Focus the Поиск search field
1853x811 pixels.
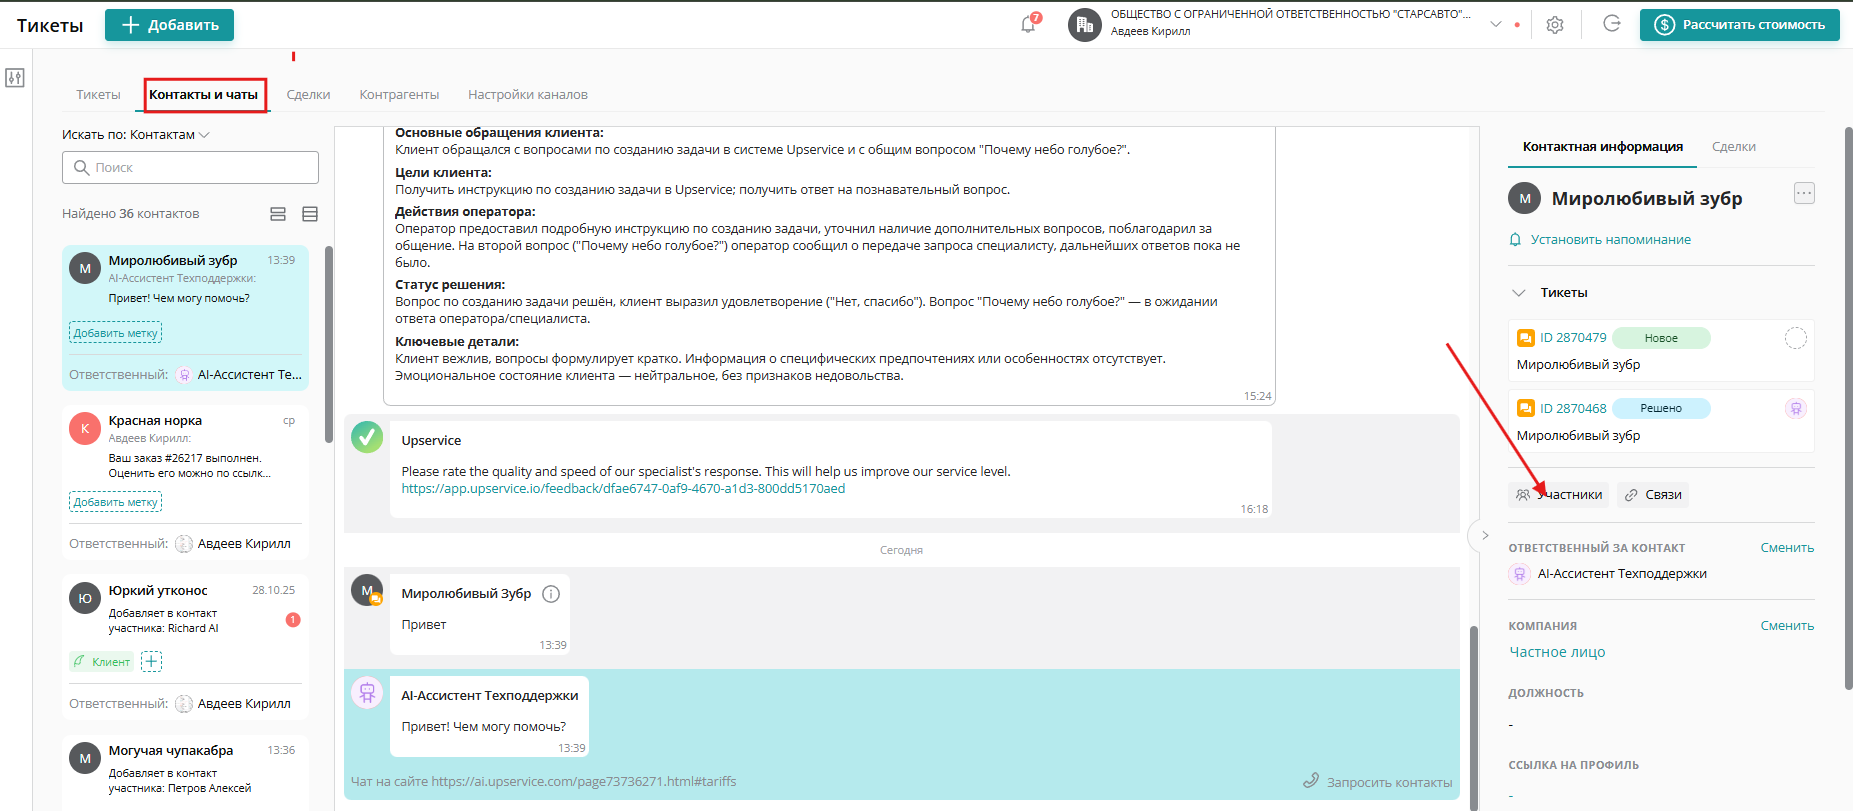point(190,168)
